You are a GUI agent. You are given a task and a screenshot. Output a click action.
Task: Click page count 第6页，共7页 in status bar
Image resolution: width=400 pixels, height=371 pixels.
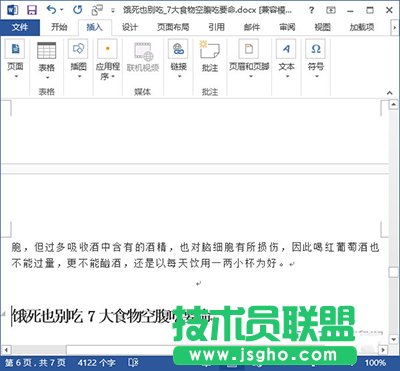coord(35,363)
